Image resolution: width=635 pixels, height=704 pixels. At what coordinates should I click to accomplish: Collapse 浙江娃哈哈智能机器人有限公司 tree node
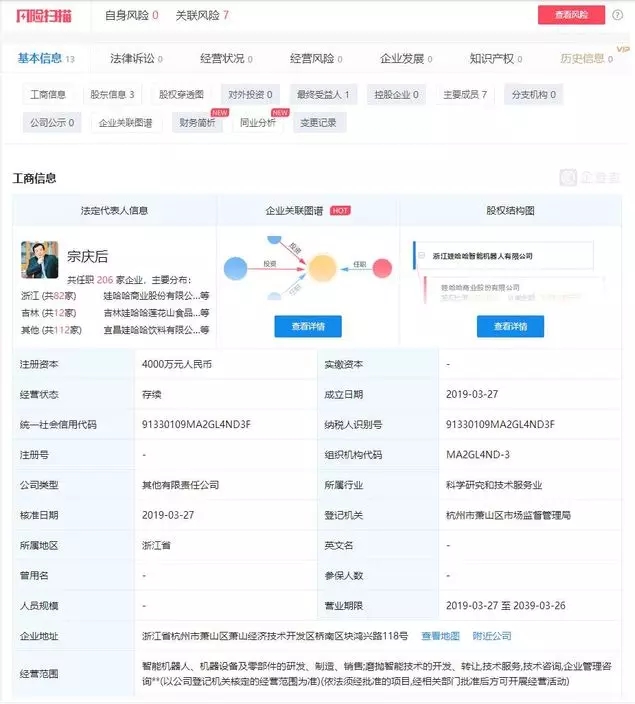pyautogui.click(x=422, y=255)
